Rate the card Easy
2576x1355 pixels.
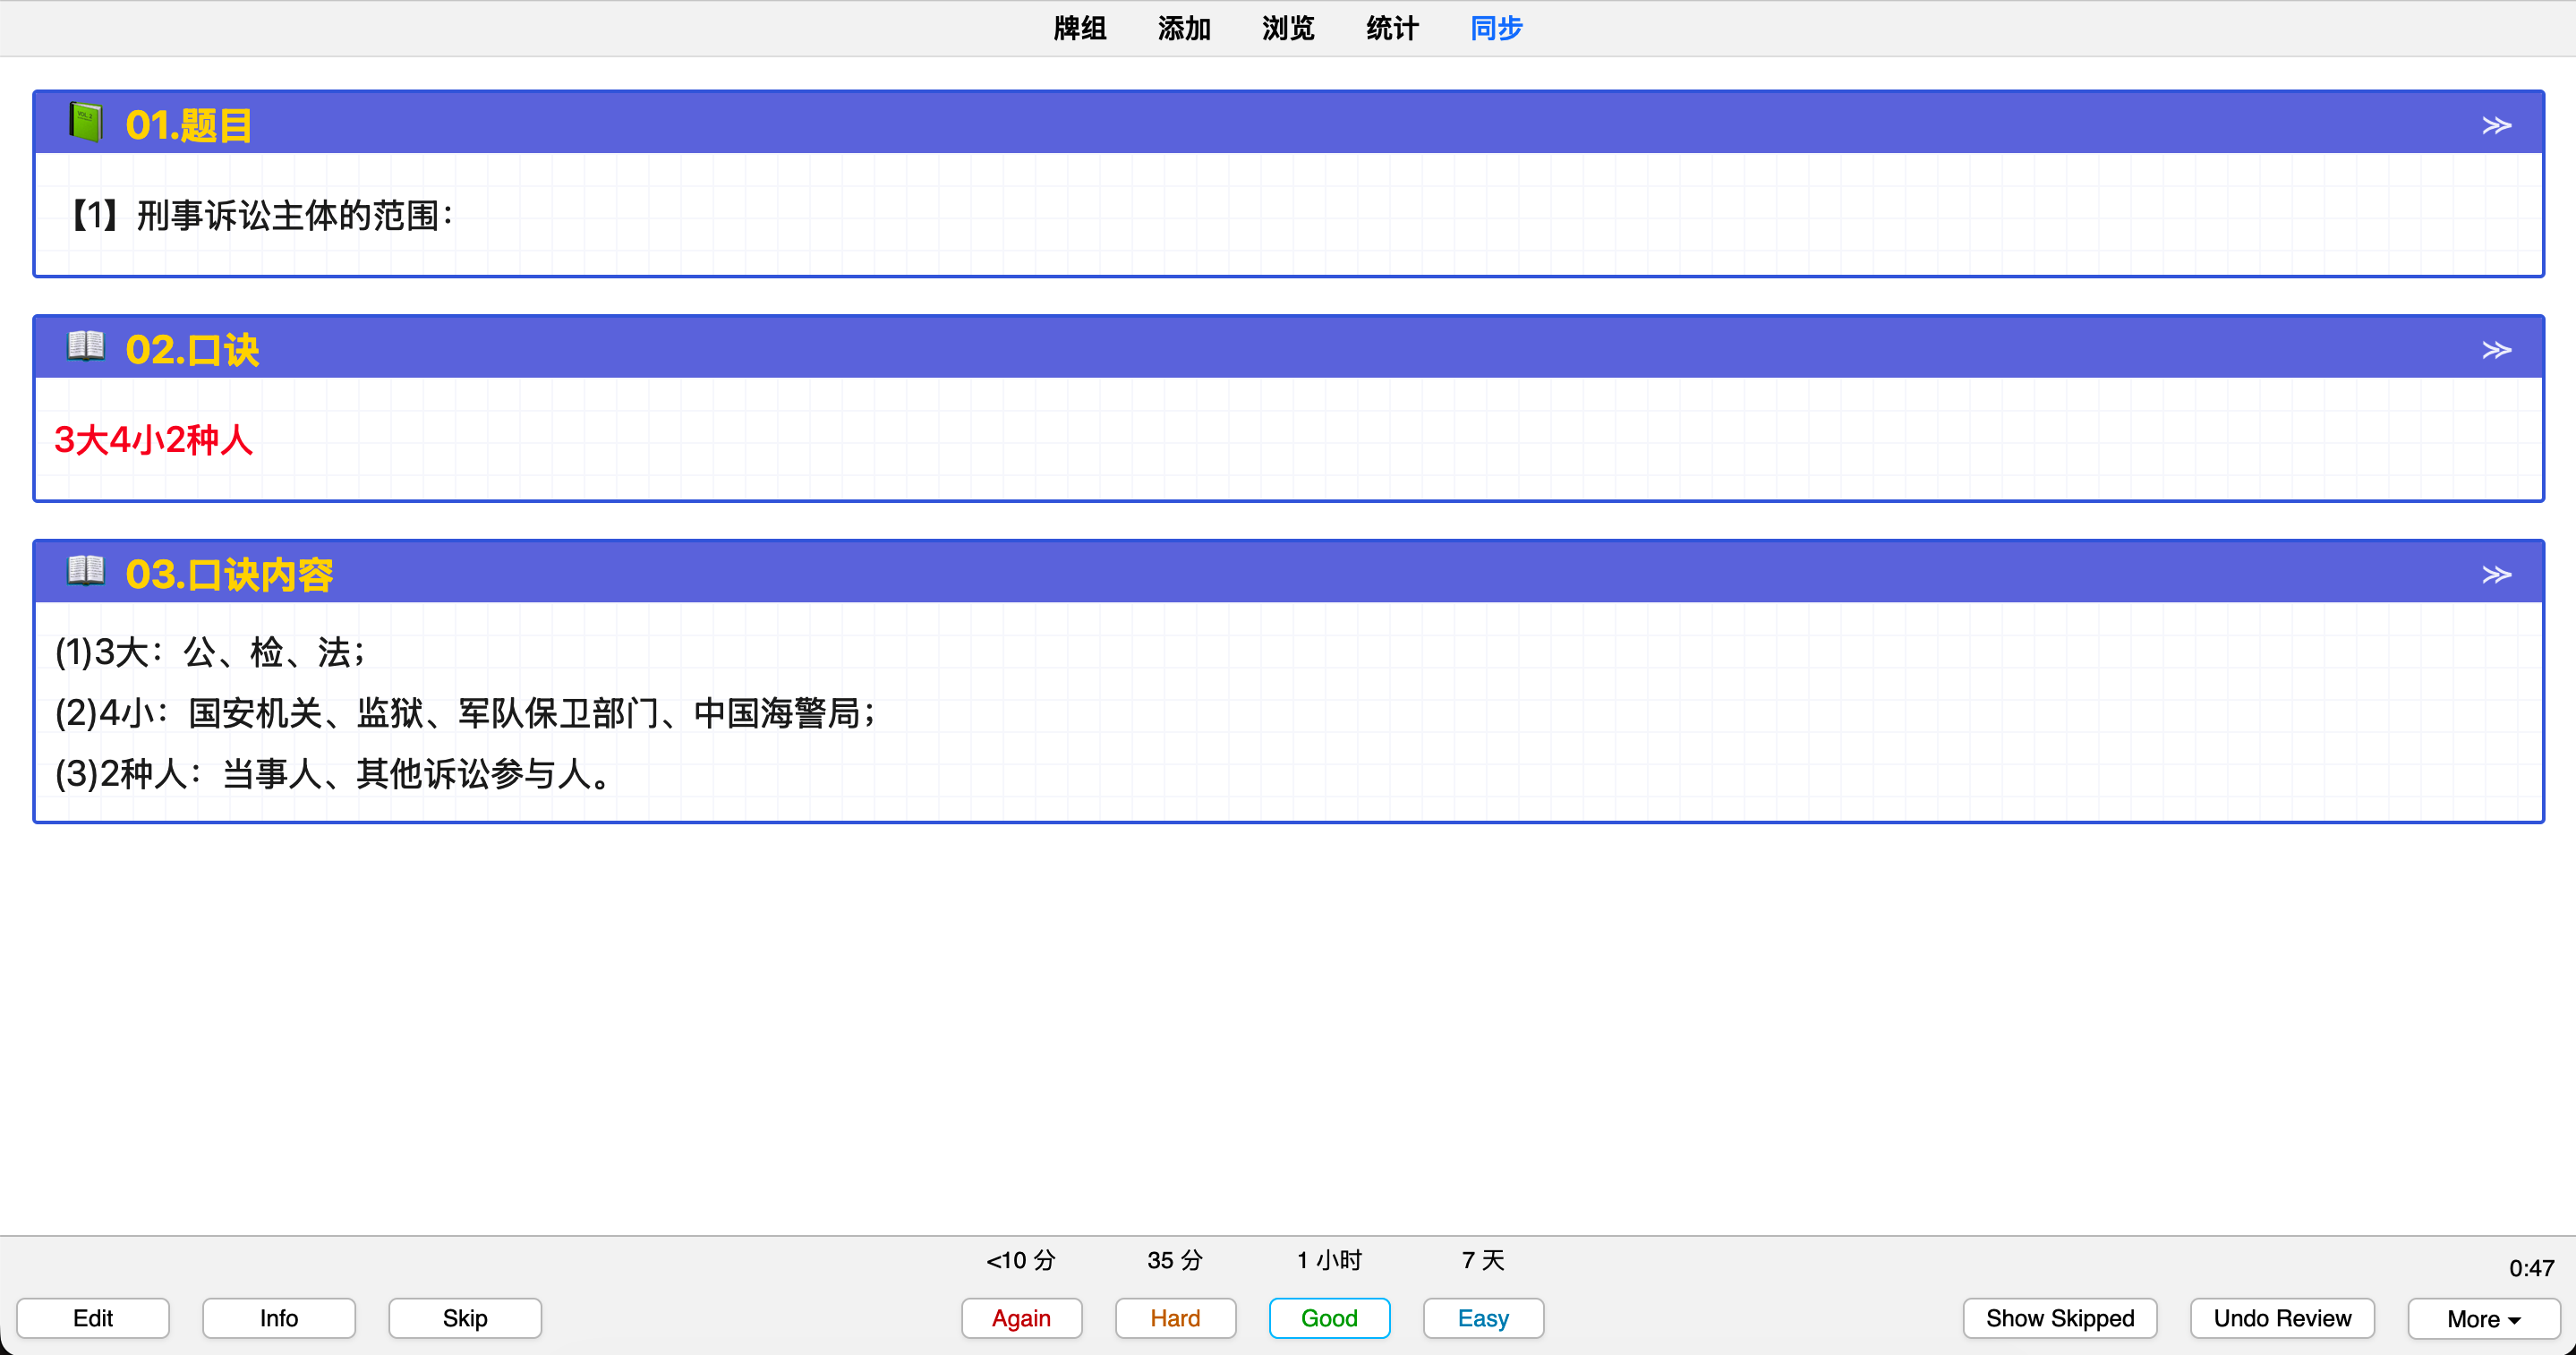(1483, 1318)
